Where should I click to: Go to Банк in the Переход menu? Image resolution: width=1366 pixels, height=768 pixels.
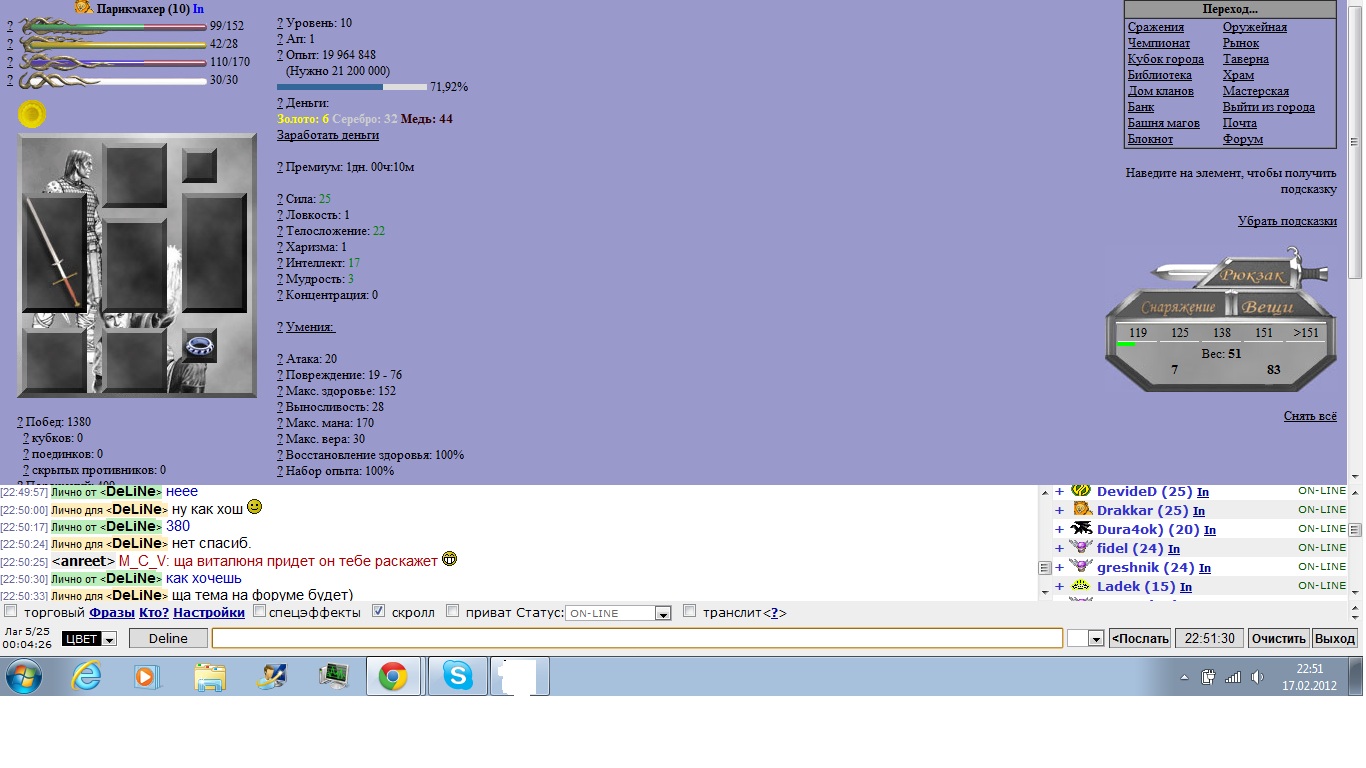tap(1141, 107)
